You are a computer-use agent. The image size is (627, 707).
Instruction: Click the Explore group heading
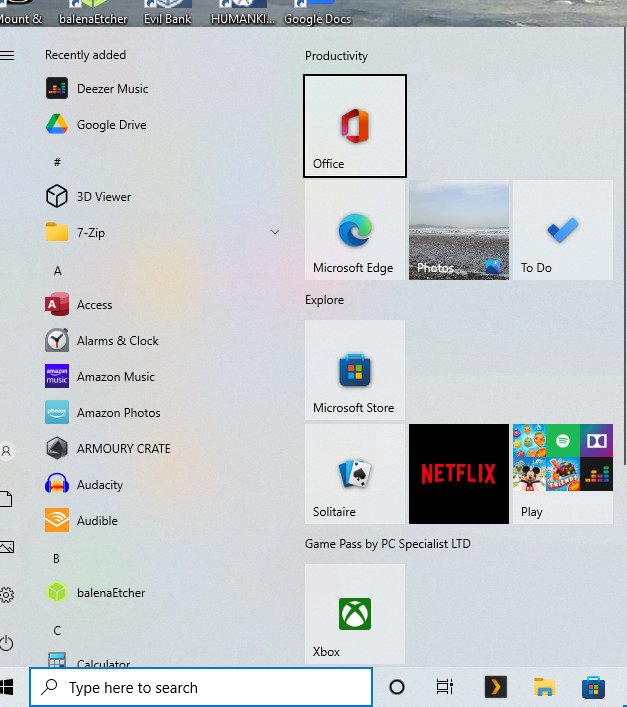pos(324,300)
